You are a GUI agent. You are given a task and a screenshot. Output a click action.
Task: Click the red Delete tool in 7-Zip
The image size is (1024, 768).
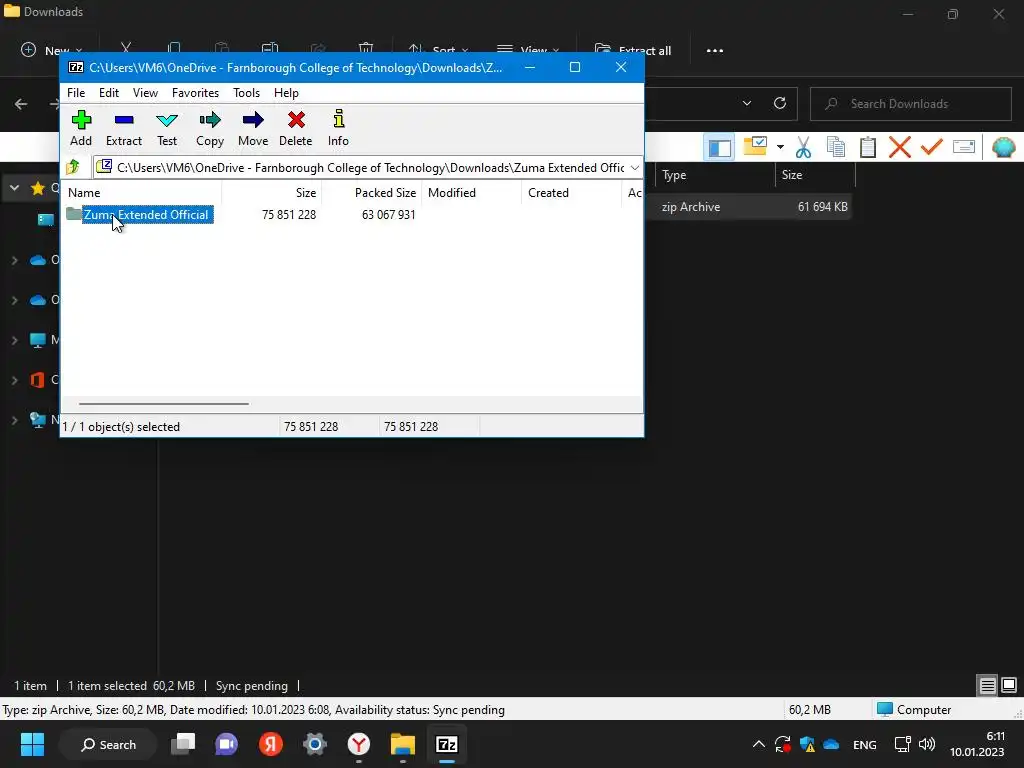(x=296, y=128)
